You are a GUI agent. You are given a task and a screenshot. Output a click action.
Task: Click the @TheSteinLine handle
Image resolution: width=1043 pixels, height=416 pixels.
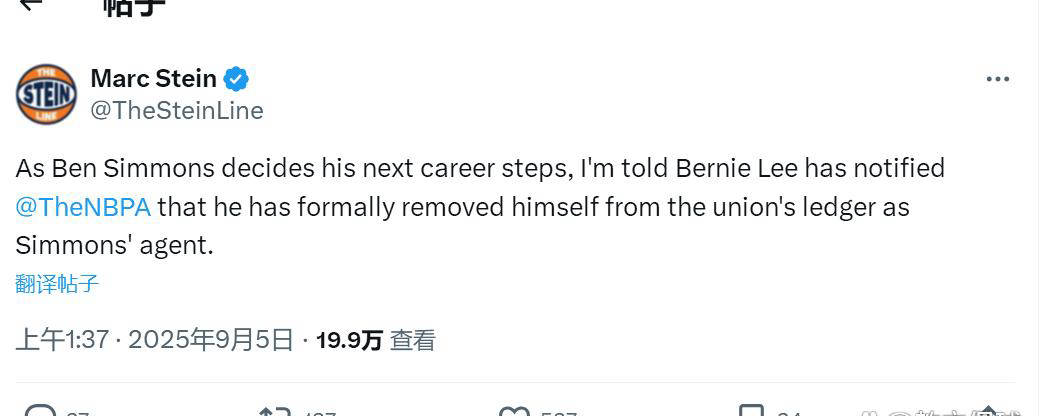tap(177, 111)
